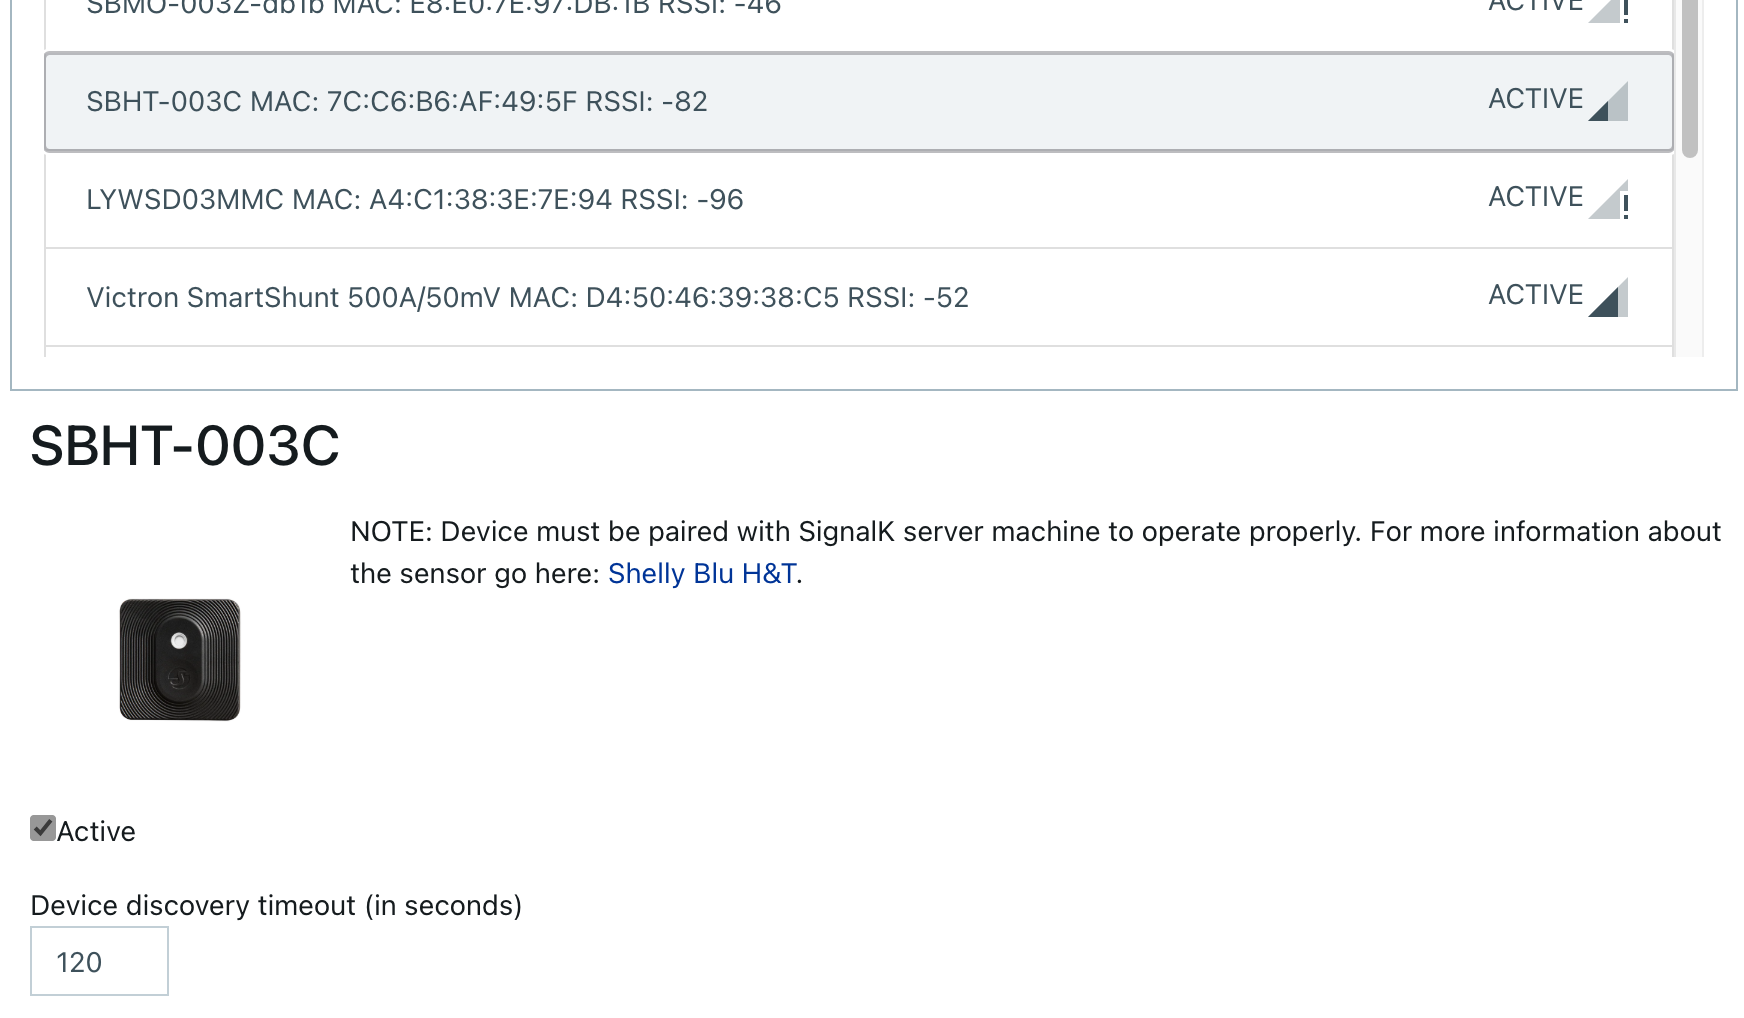Click the ACTIVE status on LYWSD03MMC row

tap(1535, 197)
